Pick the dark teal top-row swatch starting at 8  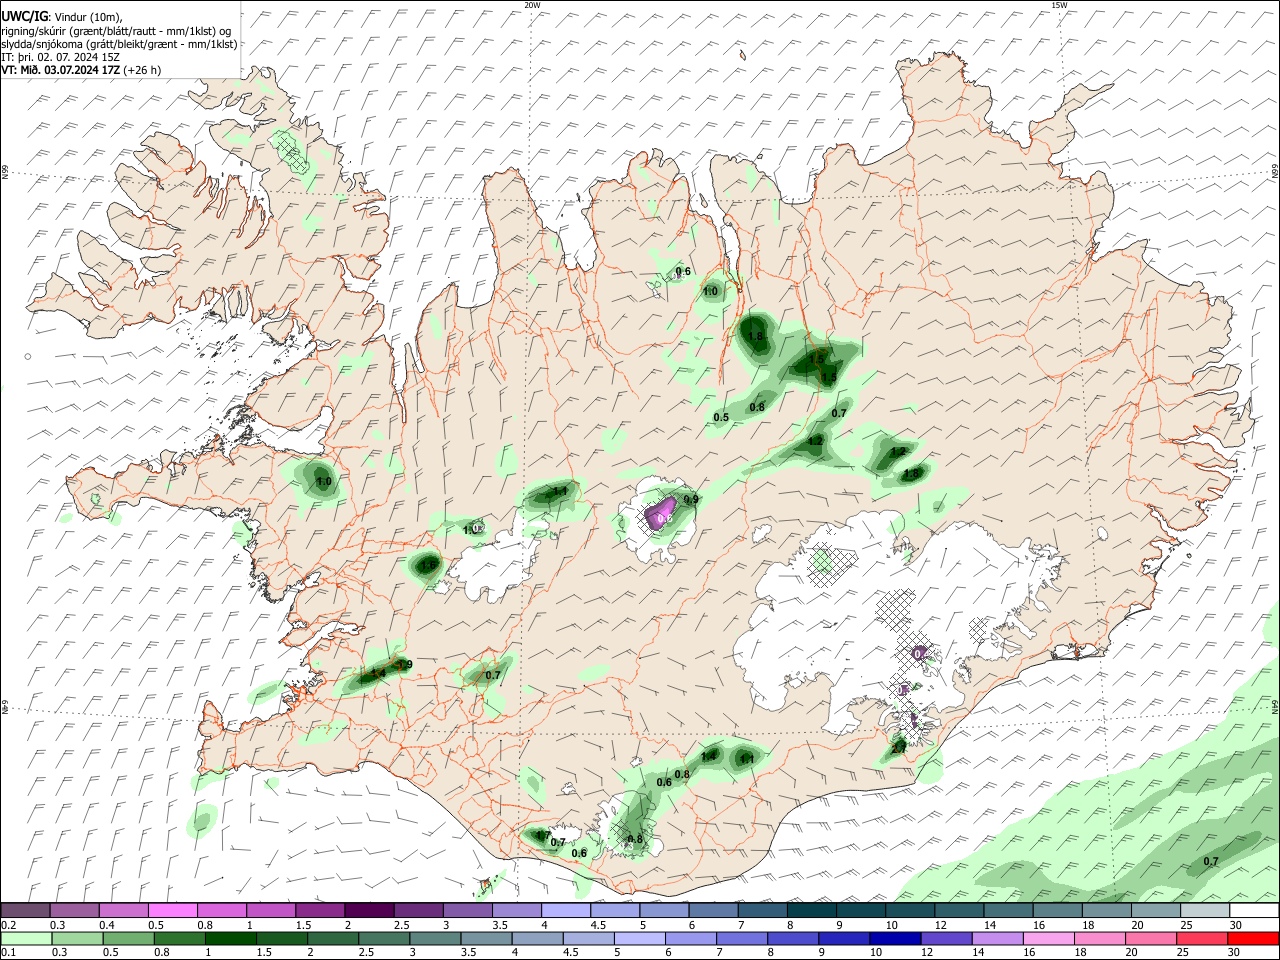(x=811, y=911)
